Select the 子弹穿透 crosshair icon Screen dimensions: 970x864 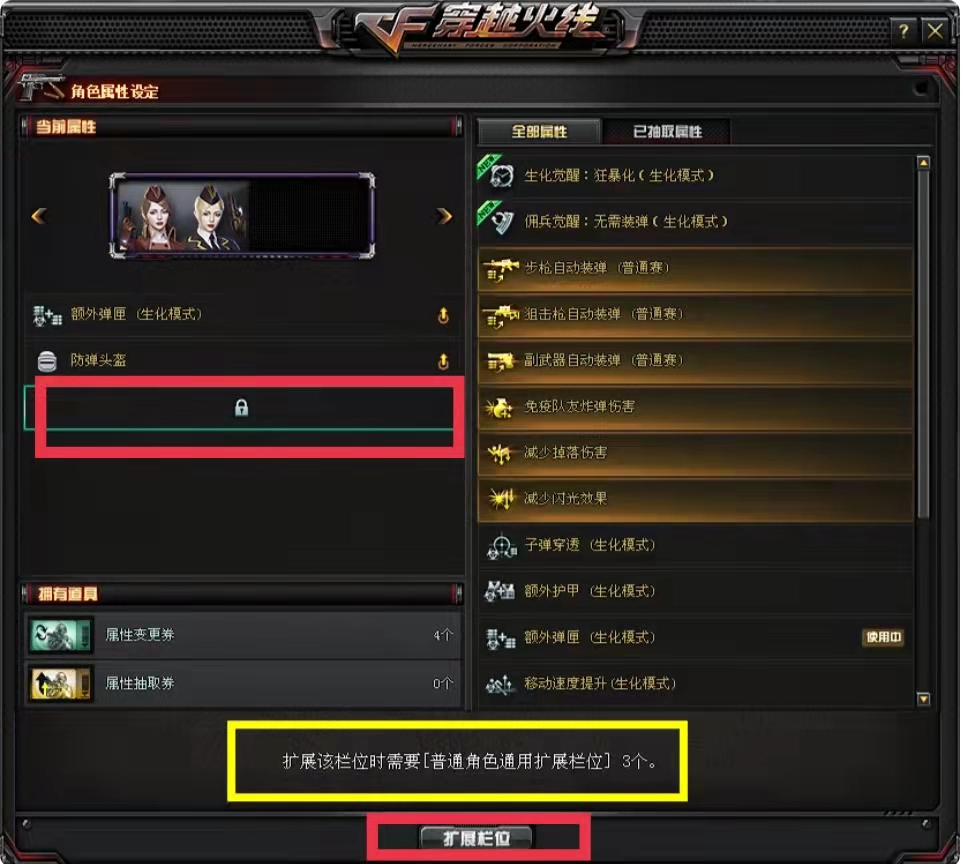click(x=501, y=546)
